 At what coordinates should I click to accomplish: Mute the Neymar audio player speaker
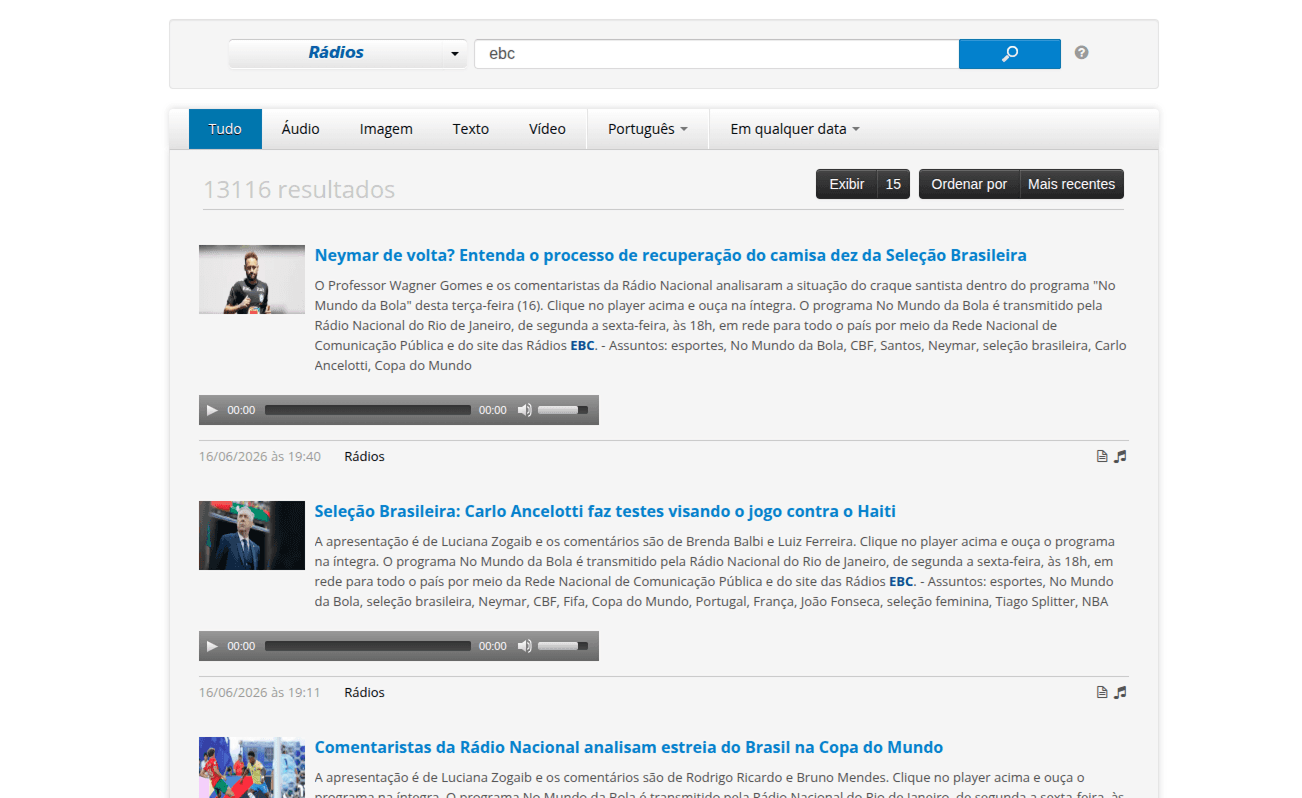[x=524, y=410]
